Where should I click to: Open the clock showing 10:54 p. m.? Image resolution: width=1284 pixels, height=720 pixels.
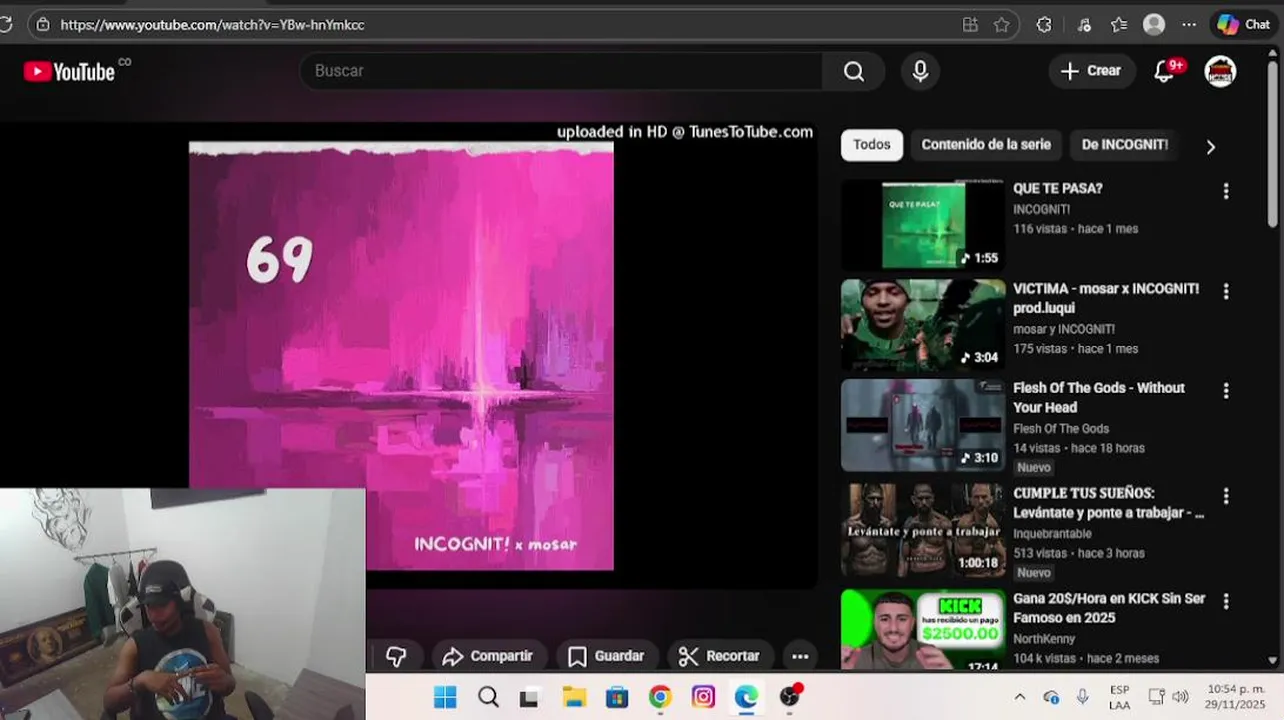(x=1236, y=697)
